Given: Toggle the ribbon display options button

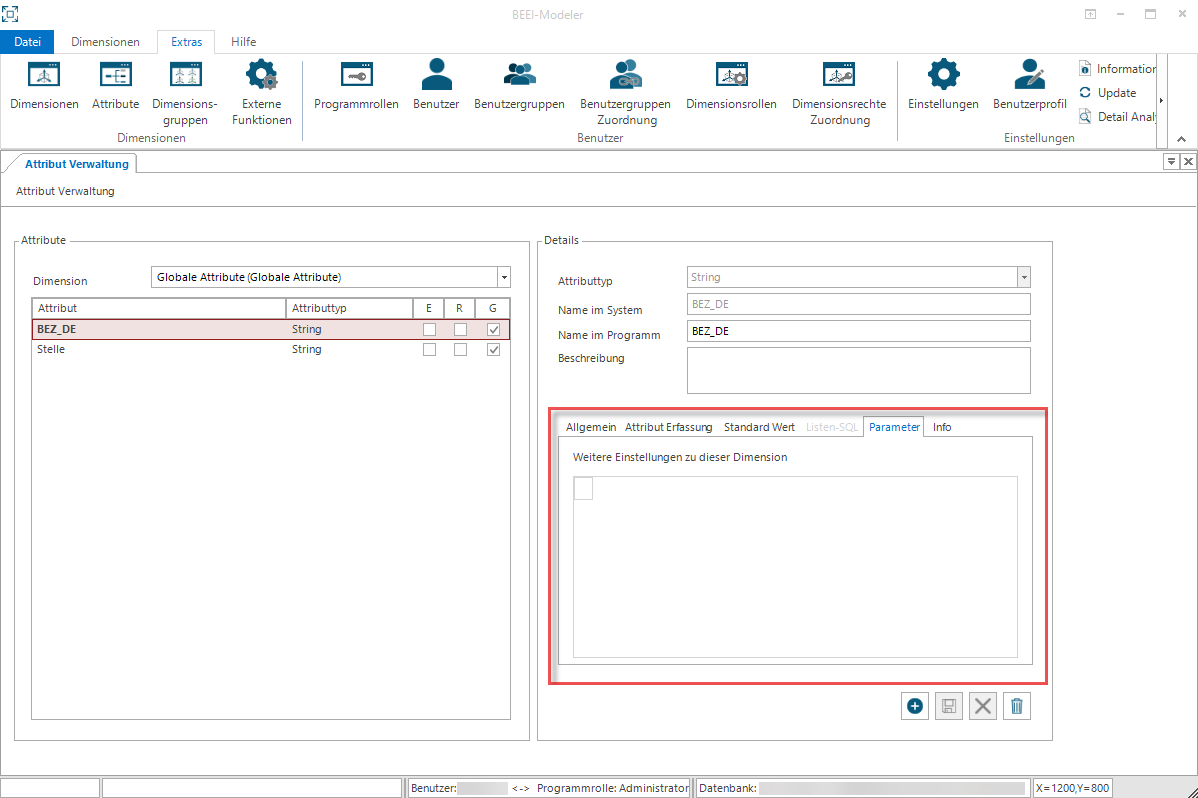Looking at the screenshot, I should [x=1090, y=14].
